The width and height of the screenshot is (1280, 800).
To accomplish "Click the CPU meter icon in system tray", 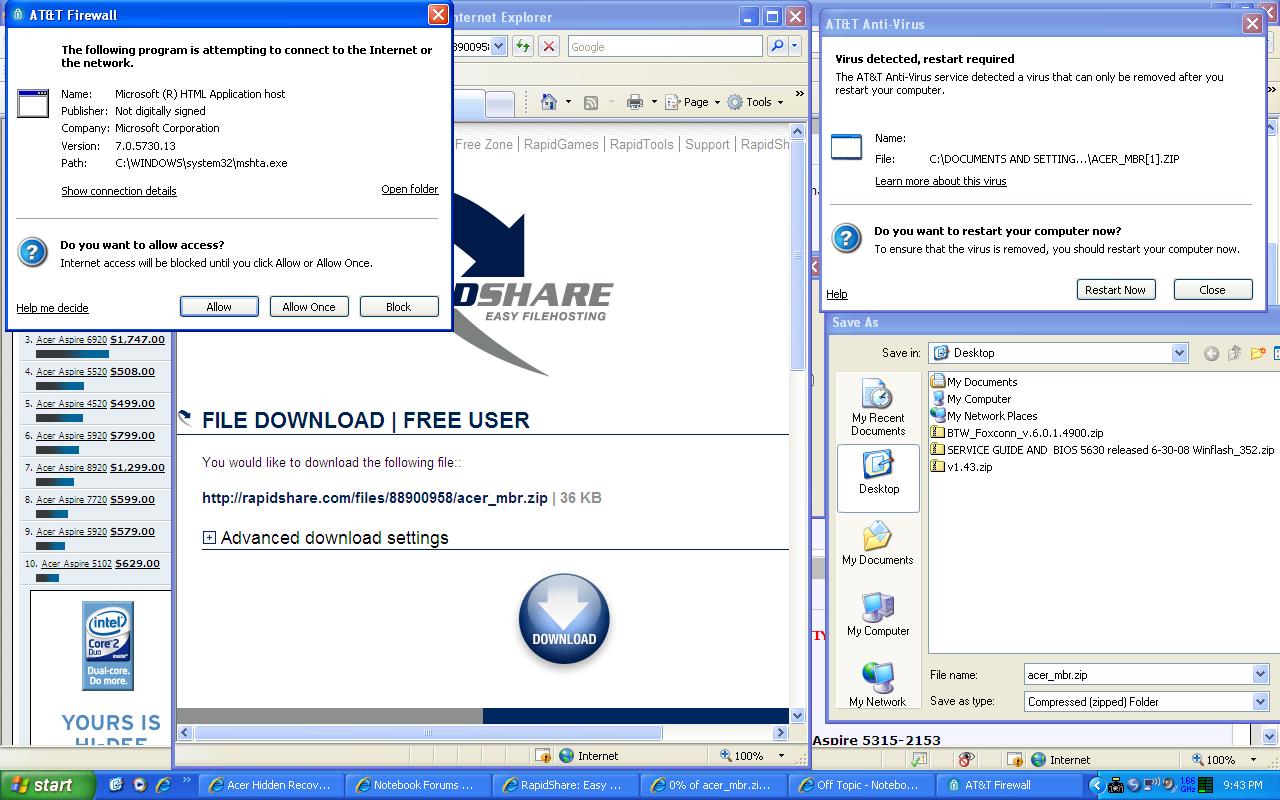I will coord(1205,786).
